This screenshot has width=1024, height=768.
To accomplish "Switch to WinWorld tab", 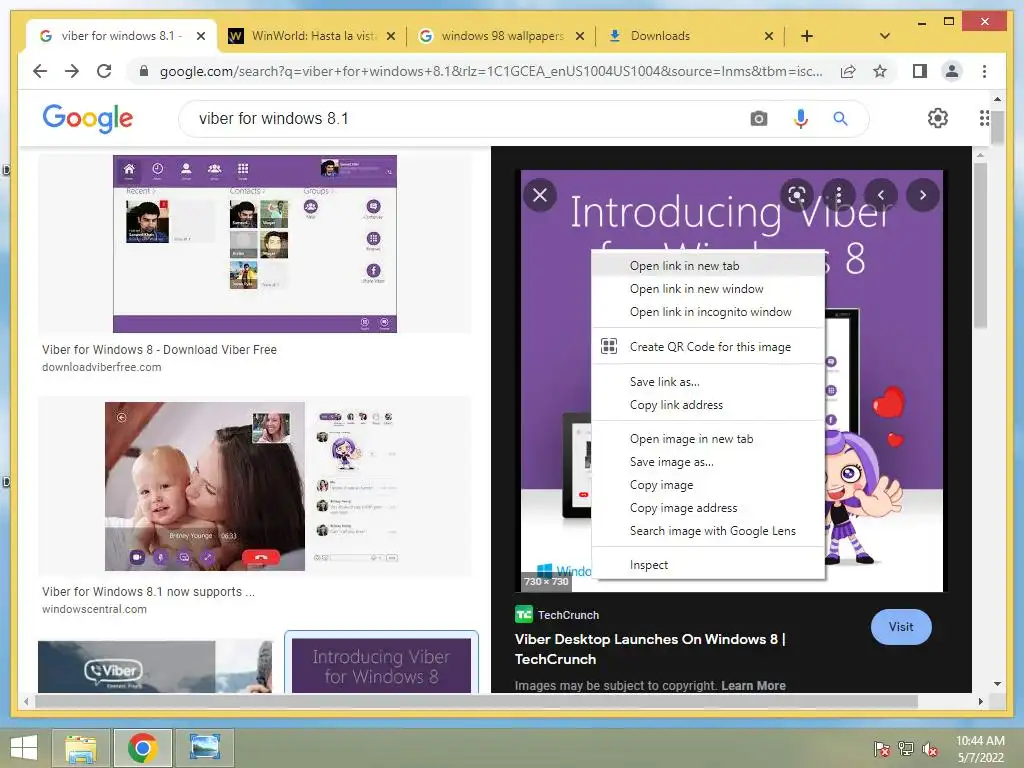I will pyautogui.click(x=312, y=36).
